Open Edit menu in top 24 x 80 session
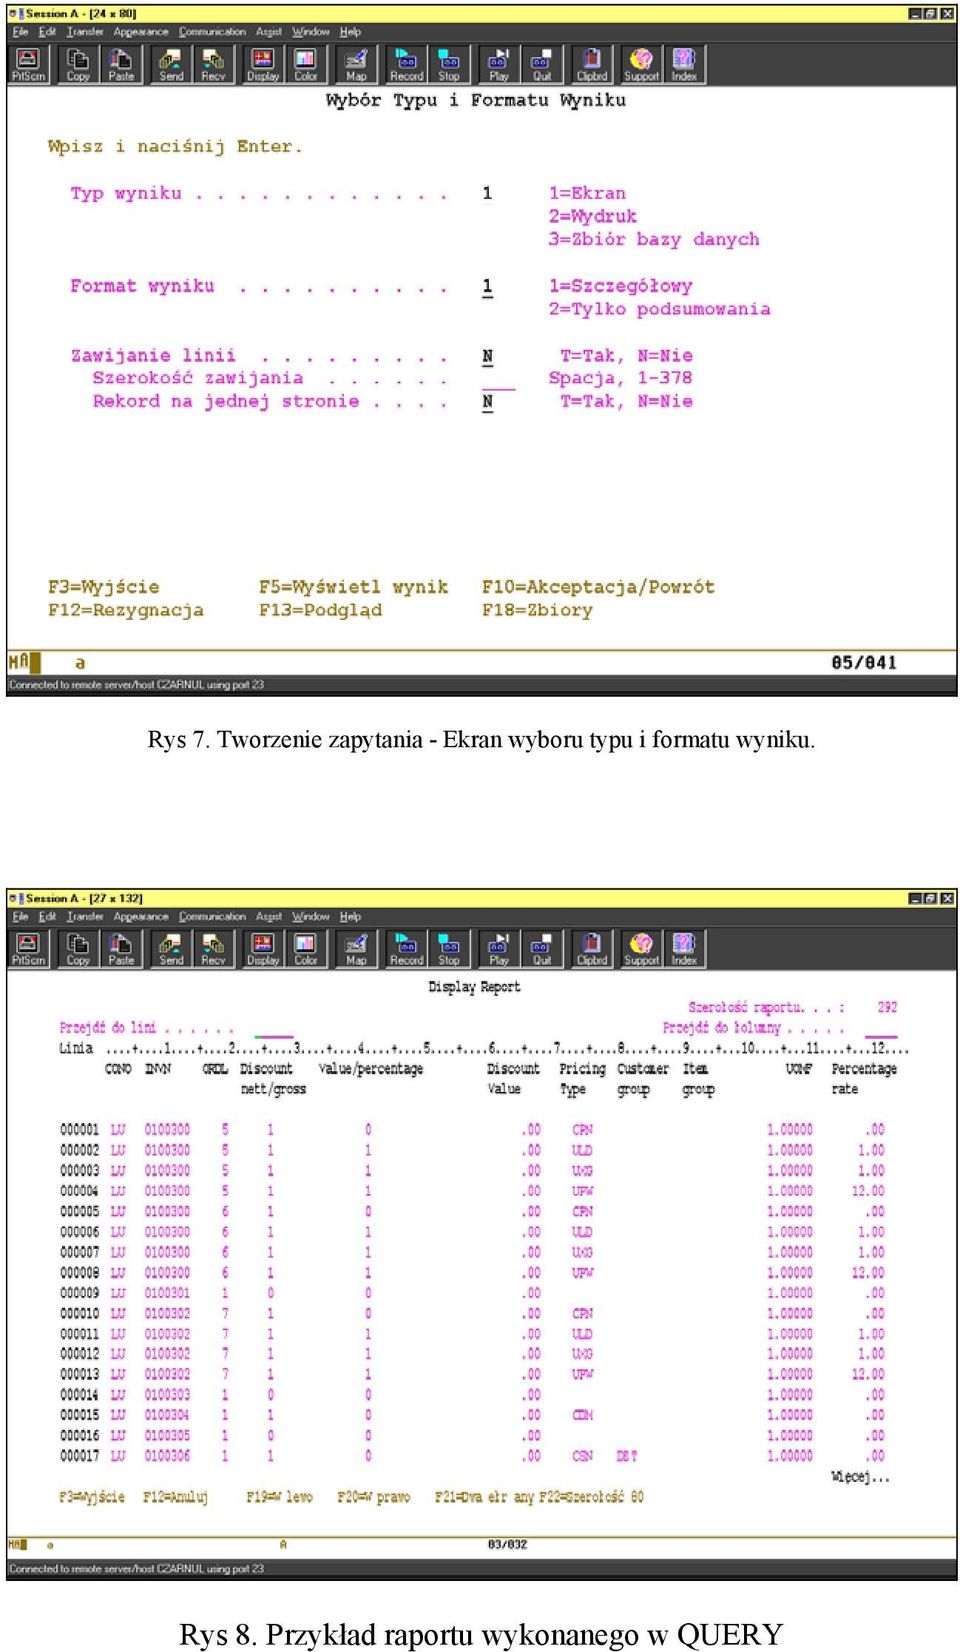The height and width of the screenshot is (1652, 960). click(x=47, y=32)
